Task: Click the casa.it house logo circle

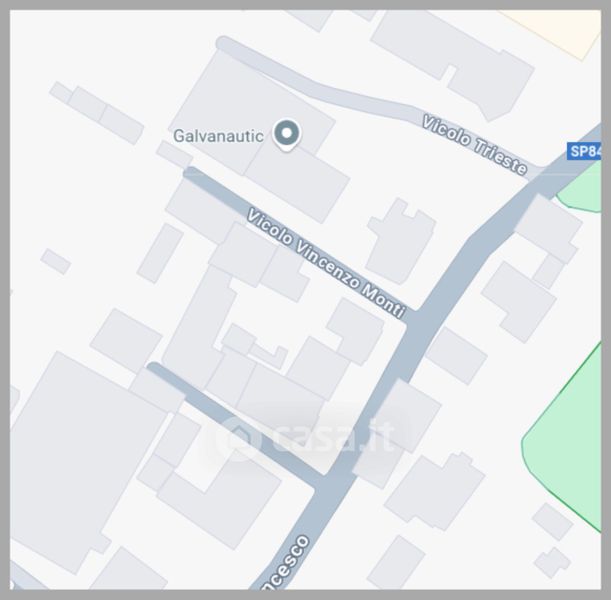Action: click(238, 439)
